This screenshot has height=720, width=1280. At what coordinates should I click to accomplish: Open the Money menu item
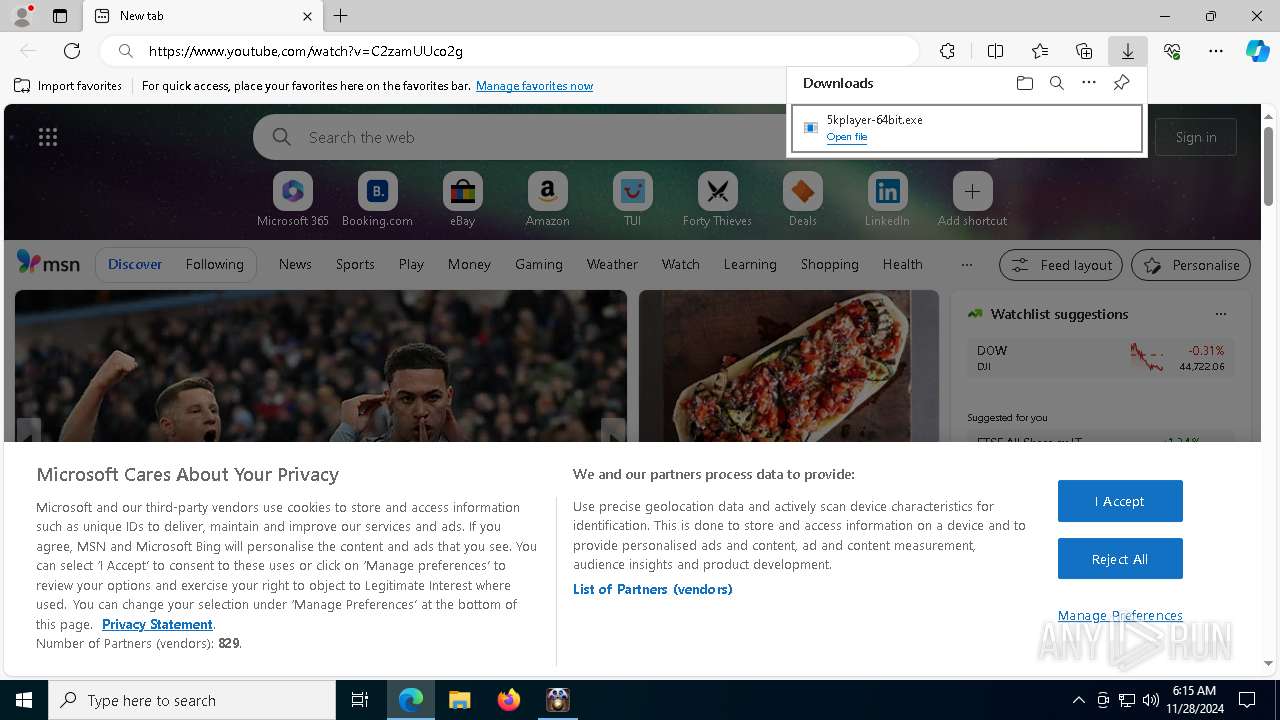point(469,264)
